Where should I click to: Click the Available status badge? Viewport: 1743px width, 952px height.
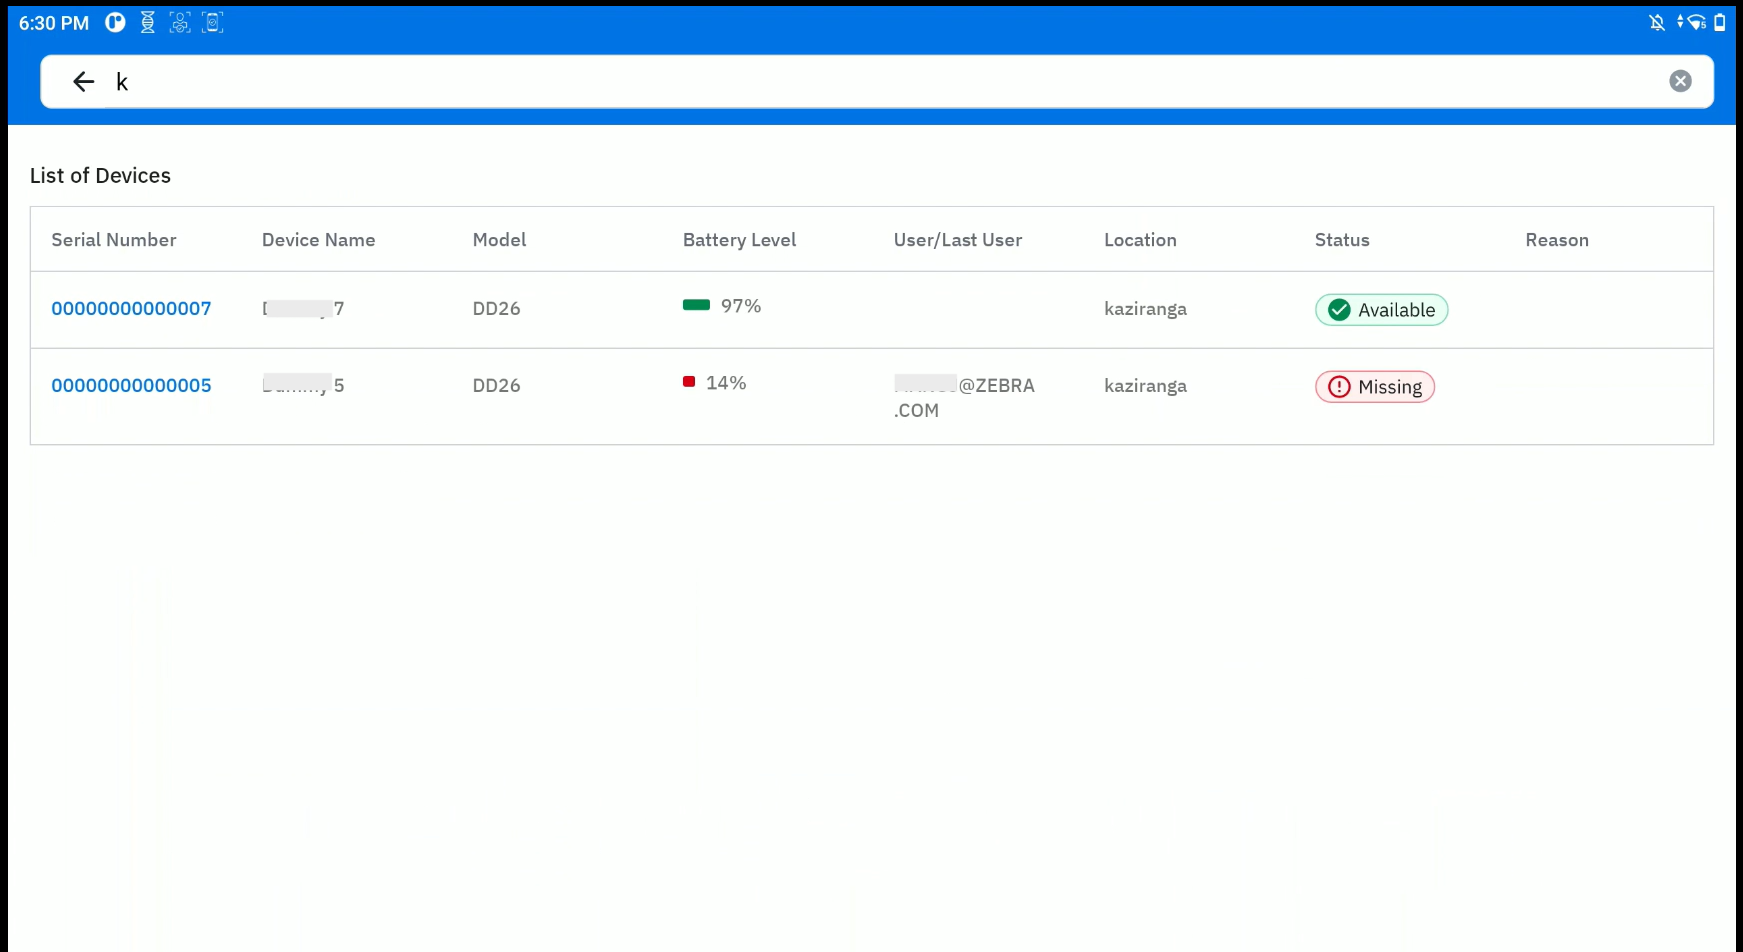click(x=1381, y=310)
